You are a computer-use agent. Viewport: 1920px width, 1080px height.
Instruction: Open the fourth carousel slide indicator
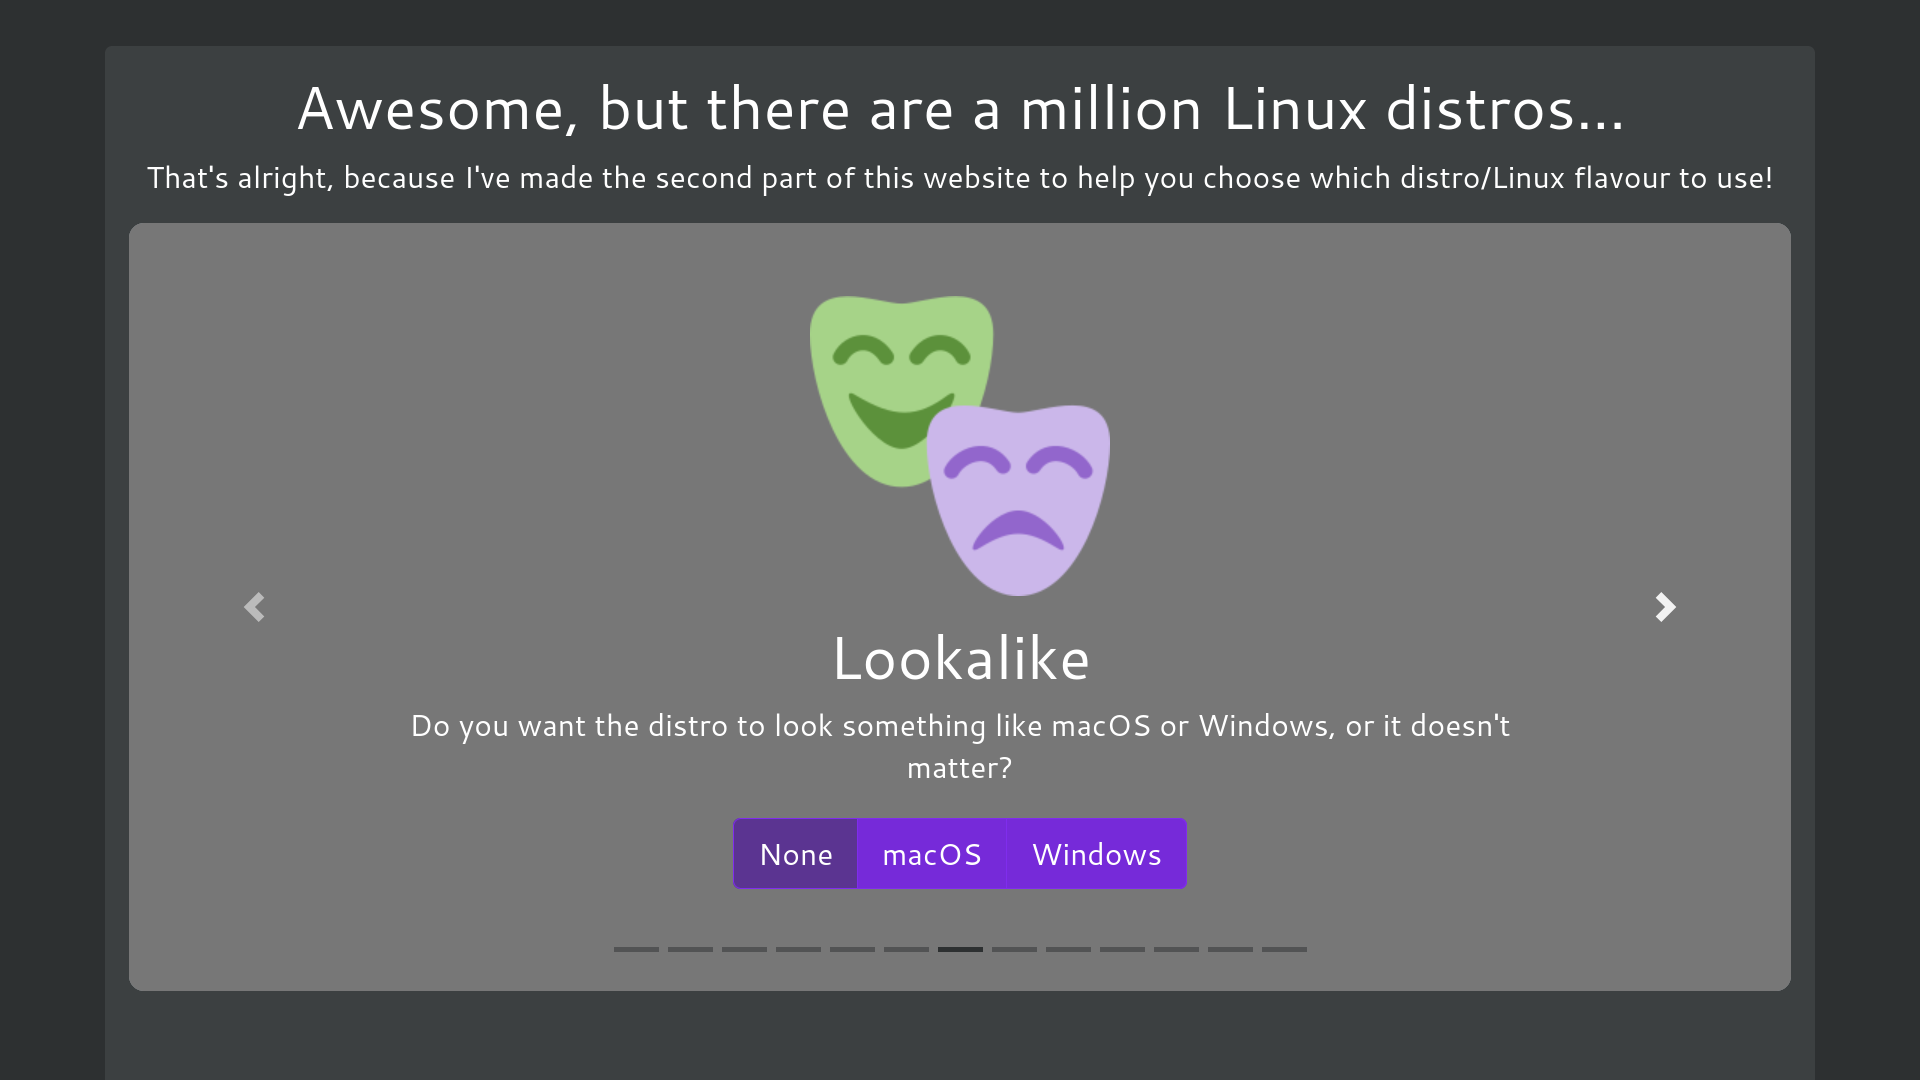[x=798, y=949]
